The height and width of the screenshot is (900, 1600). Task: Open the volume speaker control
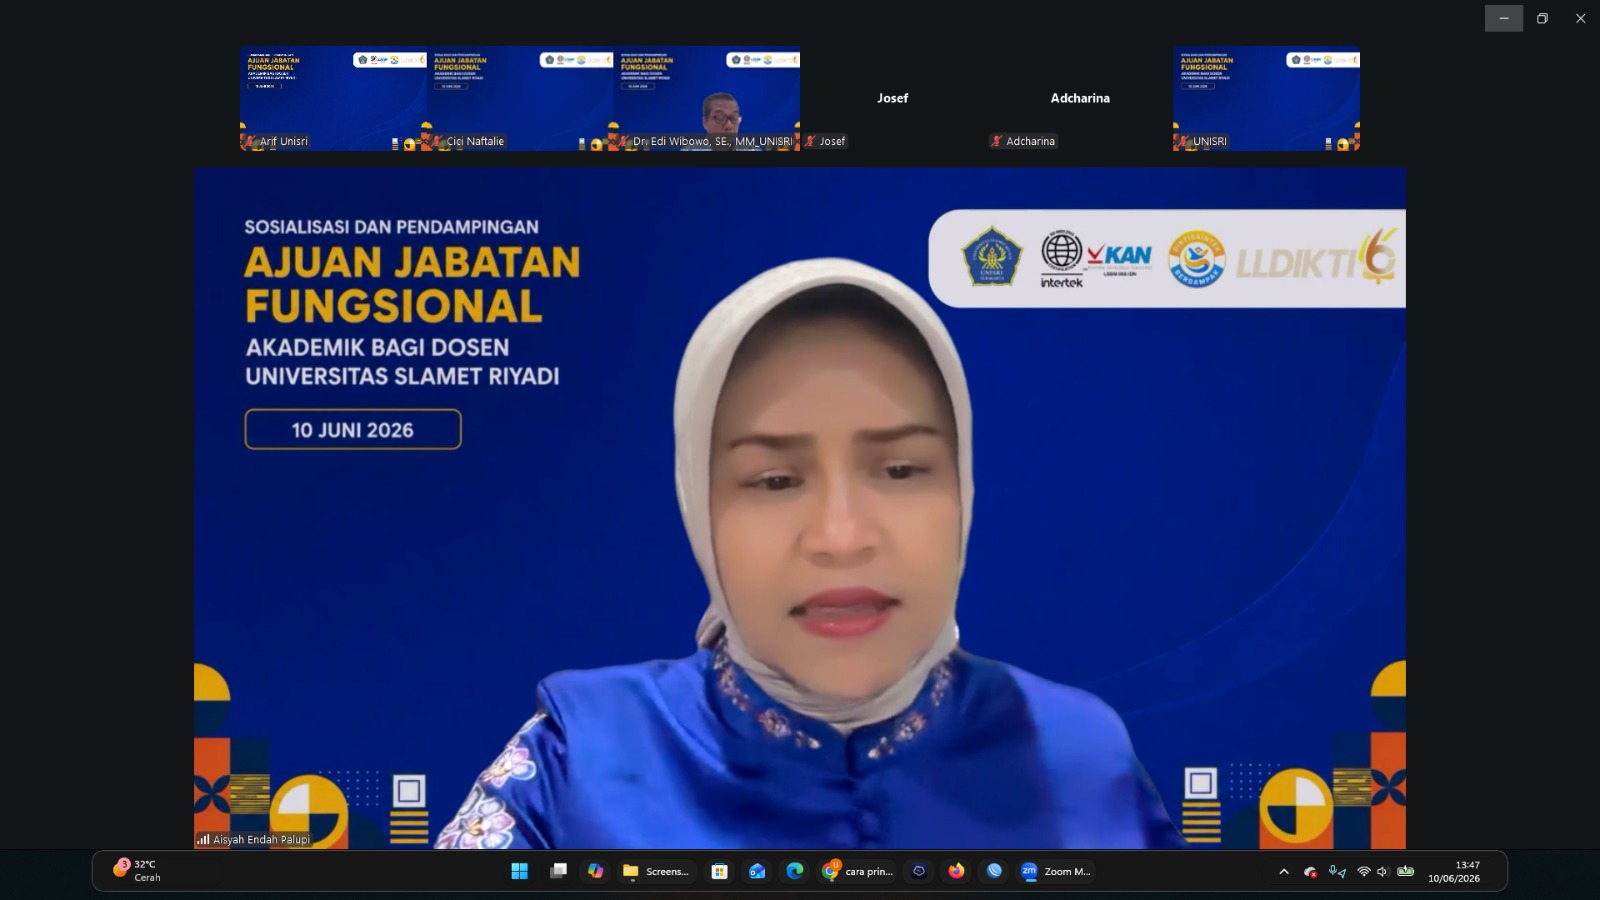click(x=1382, y=872)
